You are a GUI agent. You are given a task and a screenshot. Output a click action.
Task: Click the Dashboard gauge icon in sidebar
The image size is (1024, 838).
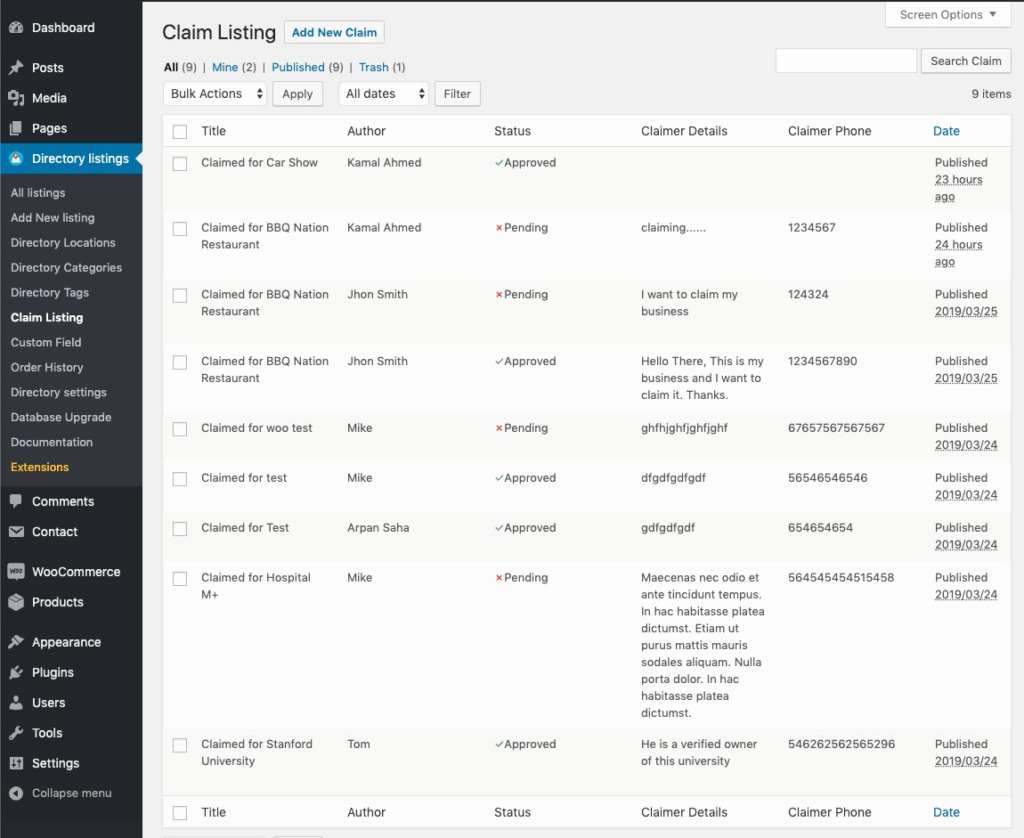pyautogui.click(x=16, y=28)
